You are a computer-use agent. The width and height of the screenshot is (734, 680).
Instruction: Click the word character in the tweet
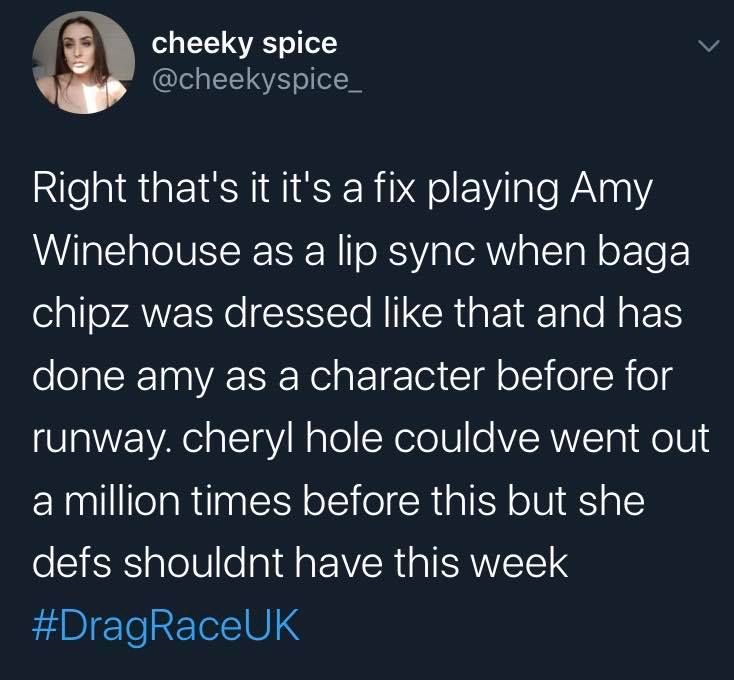coord(397,376)
